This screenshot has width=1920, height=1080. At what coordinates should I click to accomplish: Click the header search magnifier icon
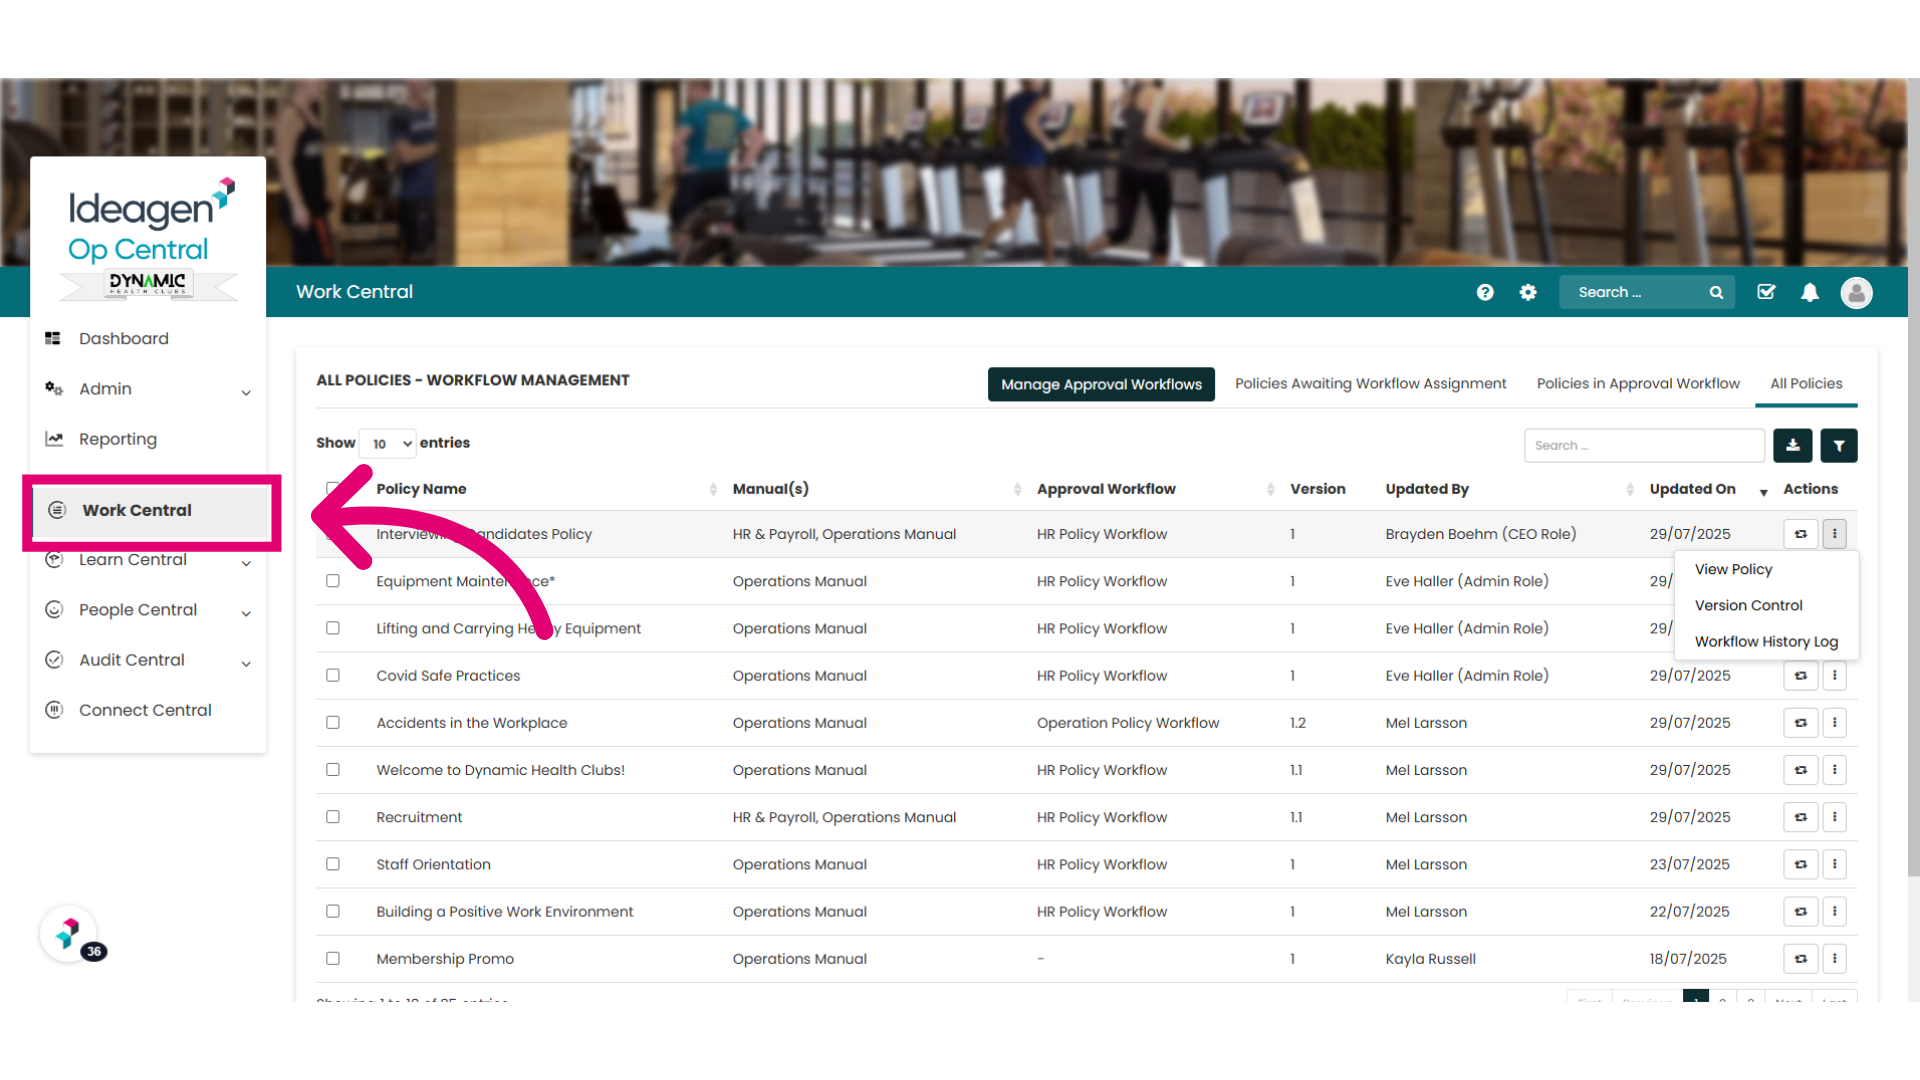(x=1716, y=292)
